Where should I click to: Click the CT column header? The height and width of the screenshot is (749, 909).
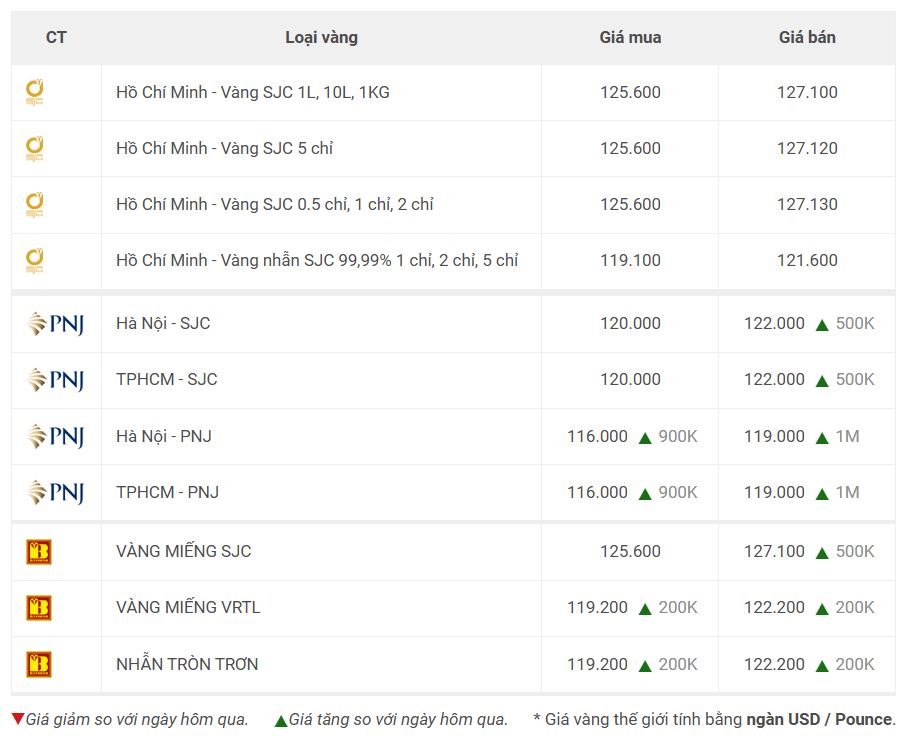(56, 38)
